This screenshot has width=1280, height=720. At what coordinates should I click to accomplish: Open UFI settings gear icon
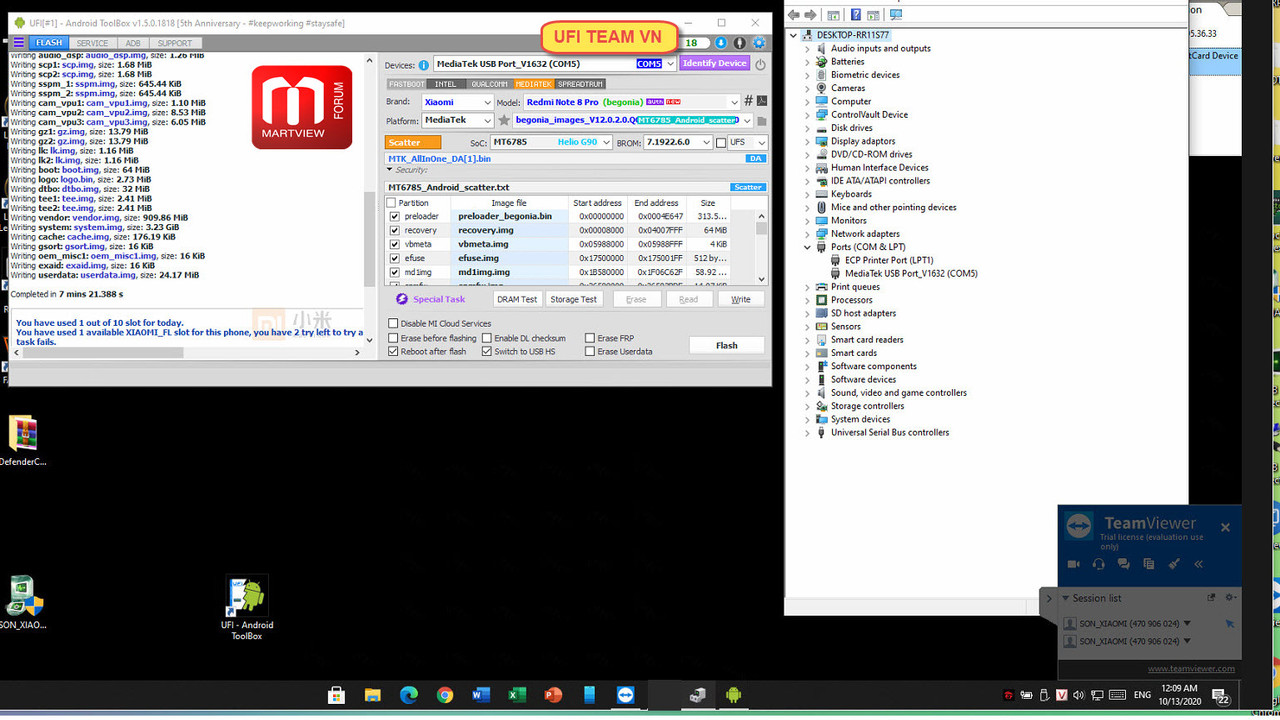click(759, 43)
